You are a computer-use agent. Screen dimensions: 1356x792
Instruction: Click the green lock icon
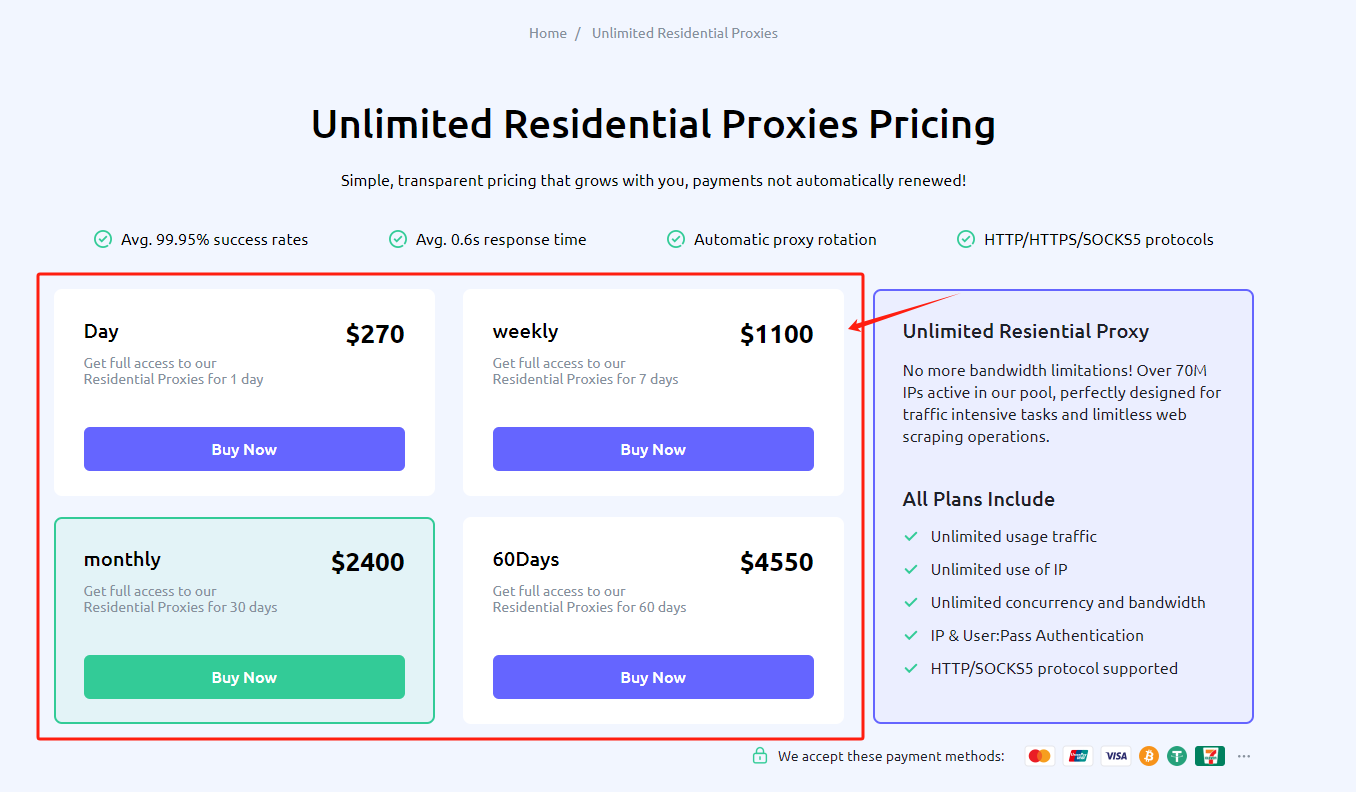(760, 756)
